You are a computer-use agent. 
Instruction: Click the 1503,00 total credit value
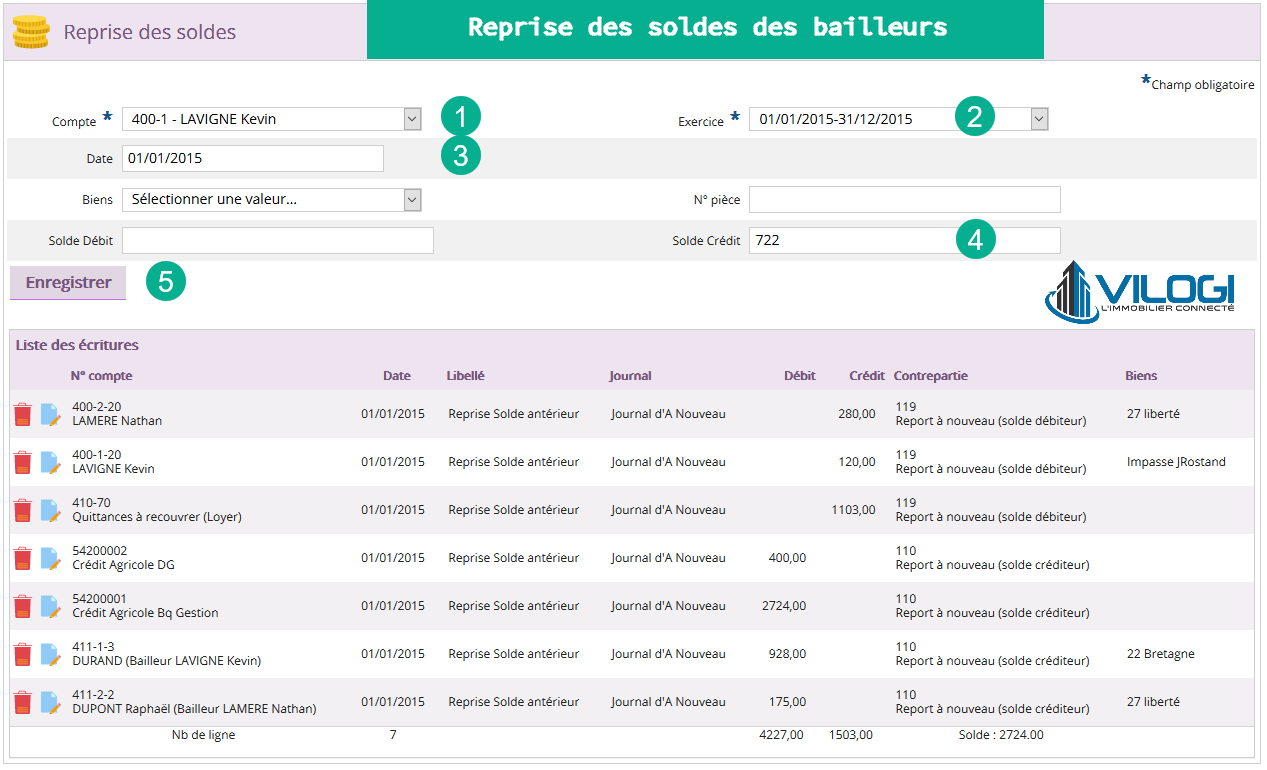pos(851,734)
